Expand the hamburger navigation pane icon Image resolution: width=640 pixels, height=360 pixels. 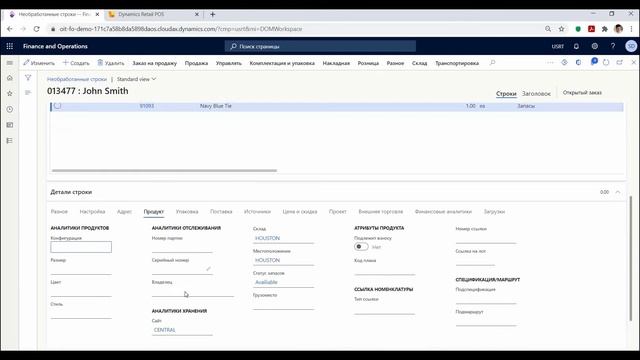[10, 63]
